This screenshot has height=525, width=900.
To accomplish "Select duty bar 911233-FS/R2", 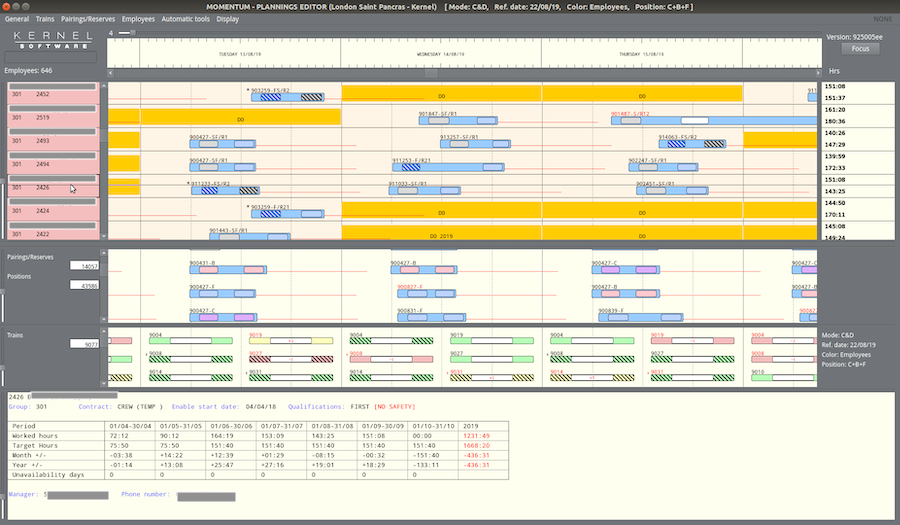I will (225, 190).
